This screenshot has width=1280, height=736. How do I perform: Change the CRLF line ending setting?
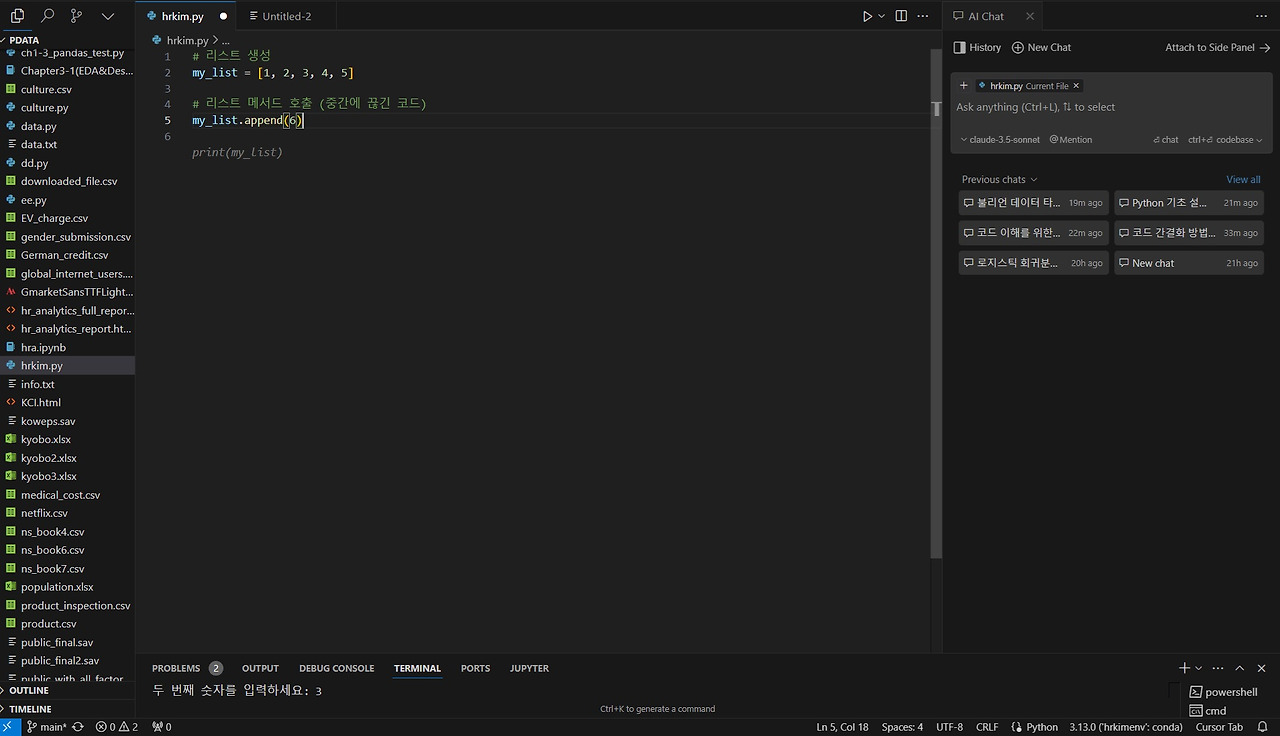987,727
